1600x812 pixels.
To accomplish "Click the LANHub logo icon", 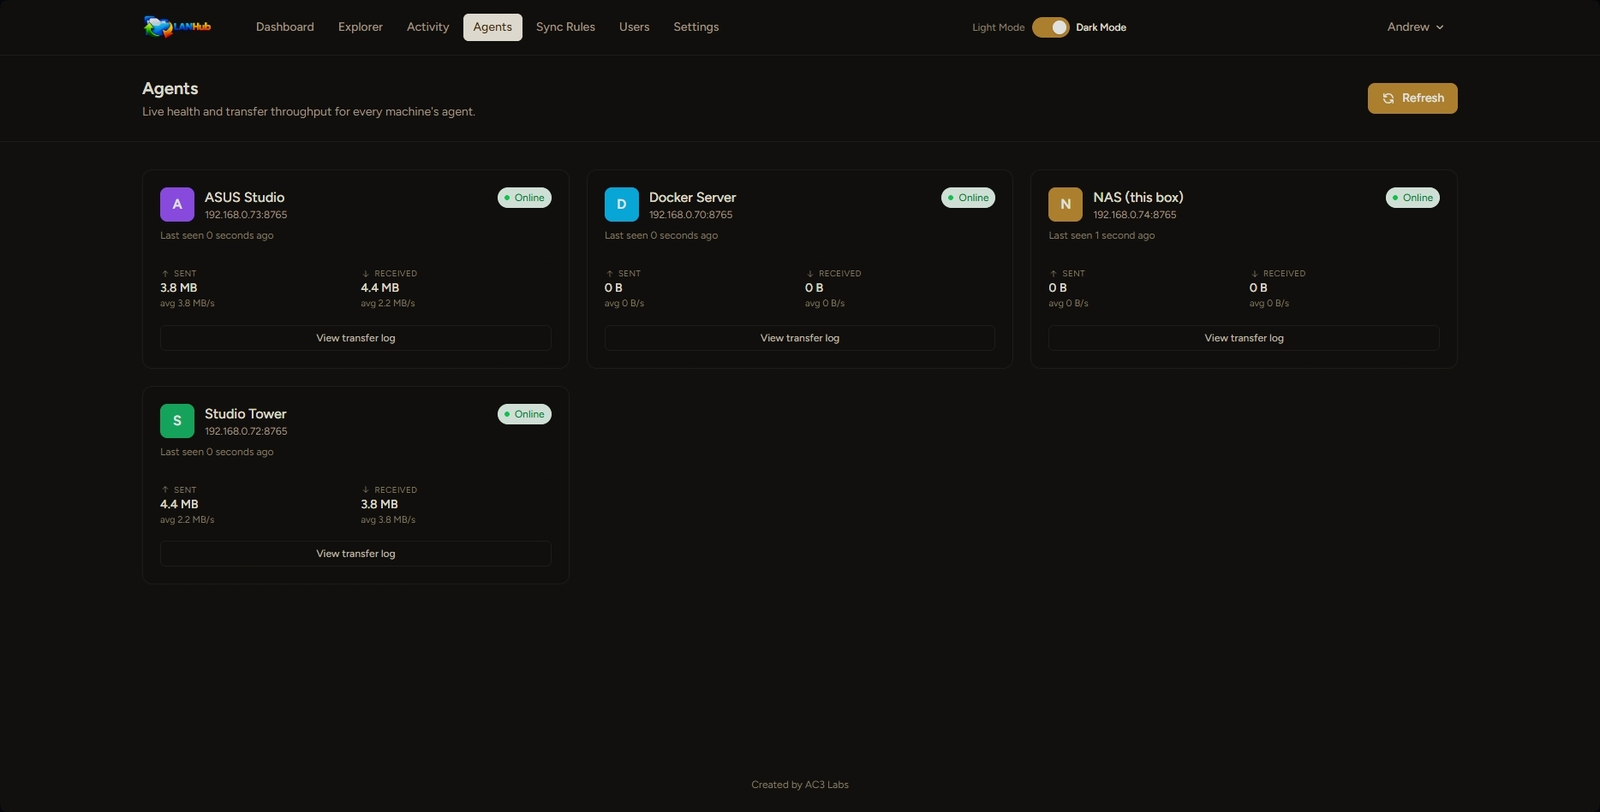I will (x=177, y=27).
